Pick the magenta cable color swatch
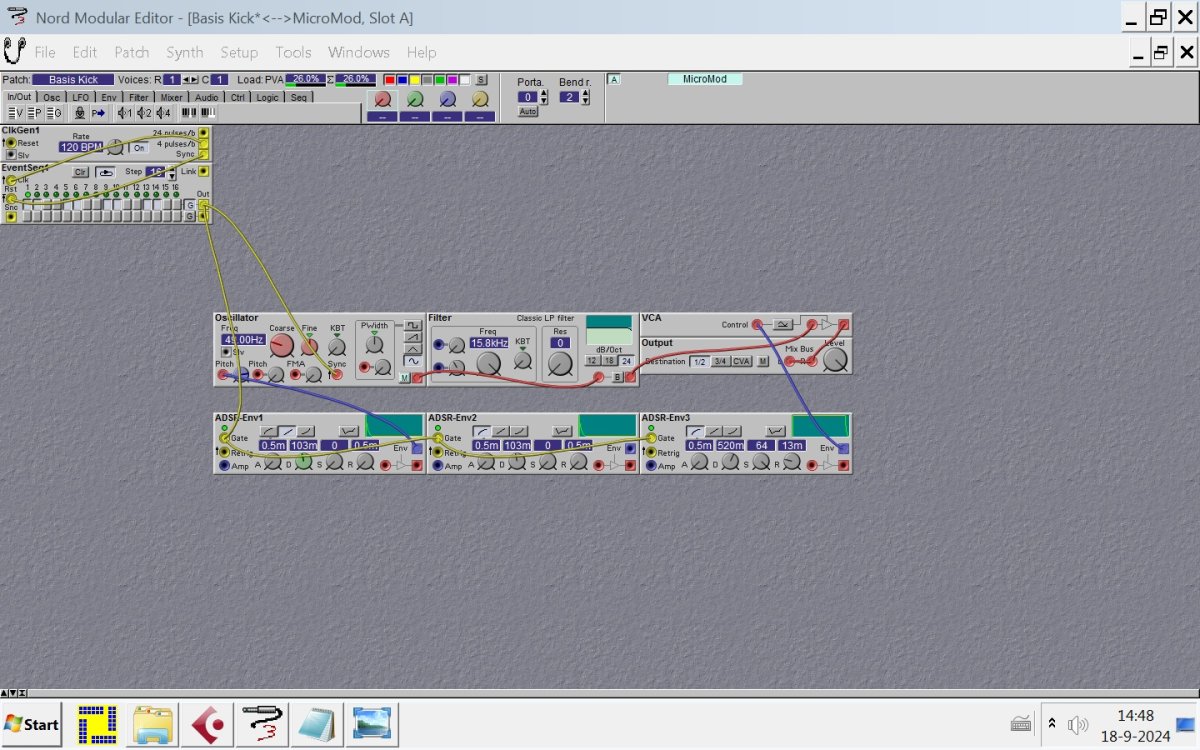Screen dimensions: 1200x750 click(451, 80)
